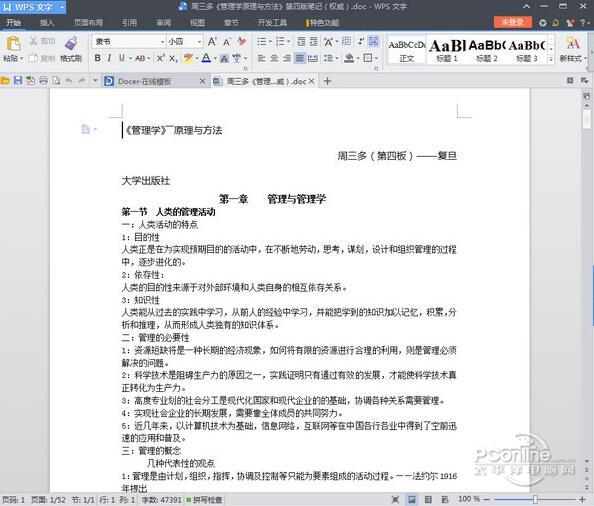This screenshot has height=506, width=594.
Task: Increase font size with the A+ icon
Action: tap(212, 41)
